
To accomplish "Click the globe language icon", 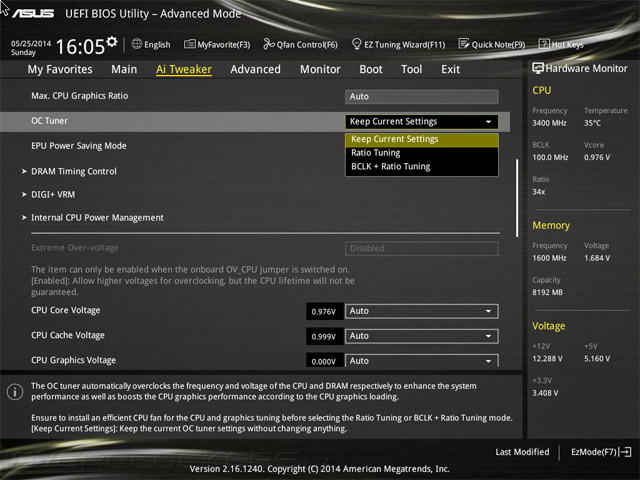I will coord(137,44).
